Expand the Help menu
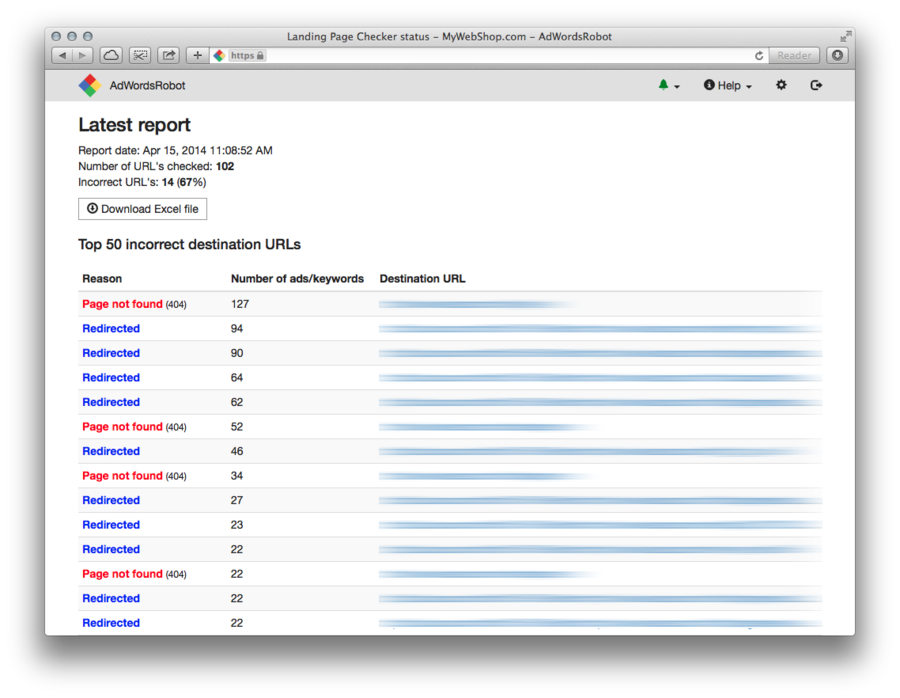The width and height of the screenshot is (900, 698). tap(728, 86)
